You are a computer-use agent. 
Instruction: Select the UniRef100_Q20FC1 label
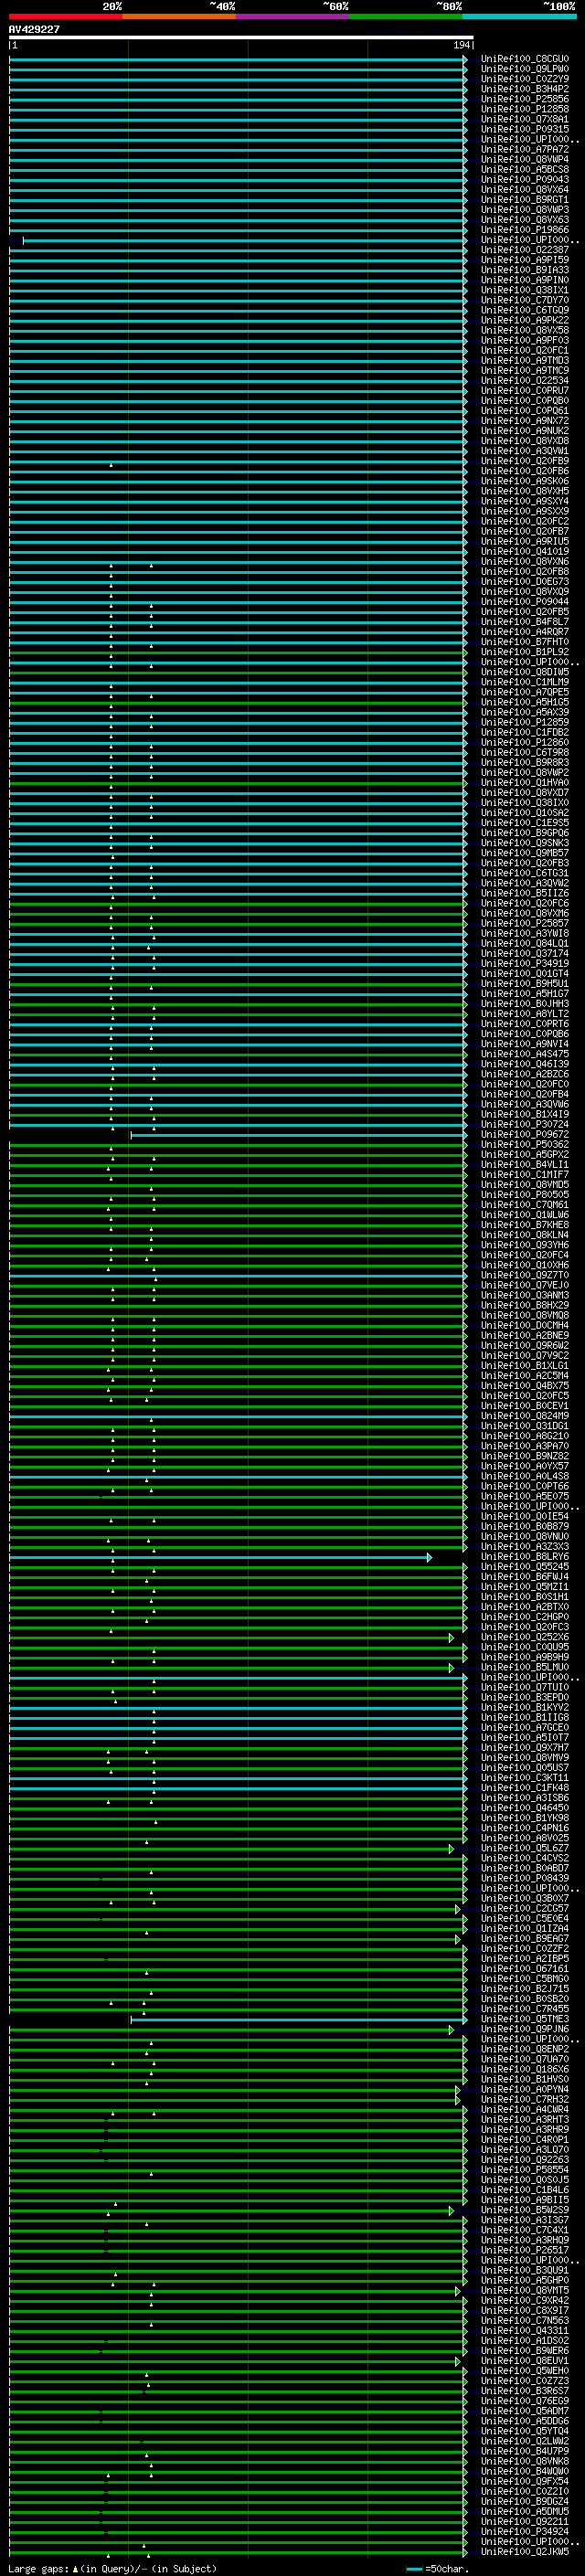tap(524, 350)
